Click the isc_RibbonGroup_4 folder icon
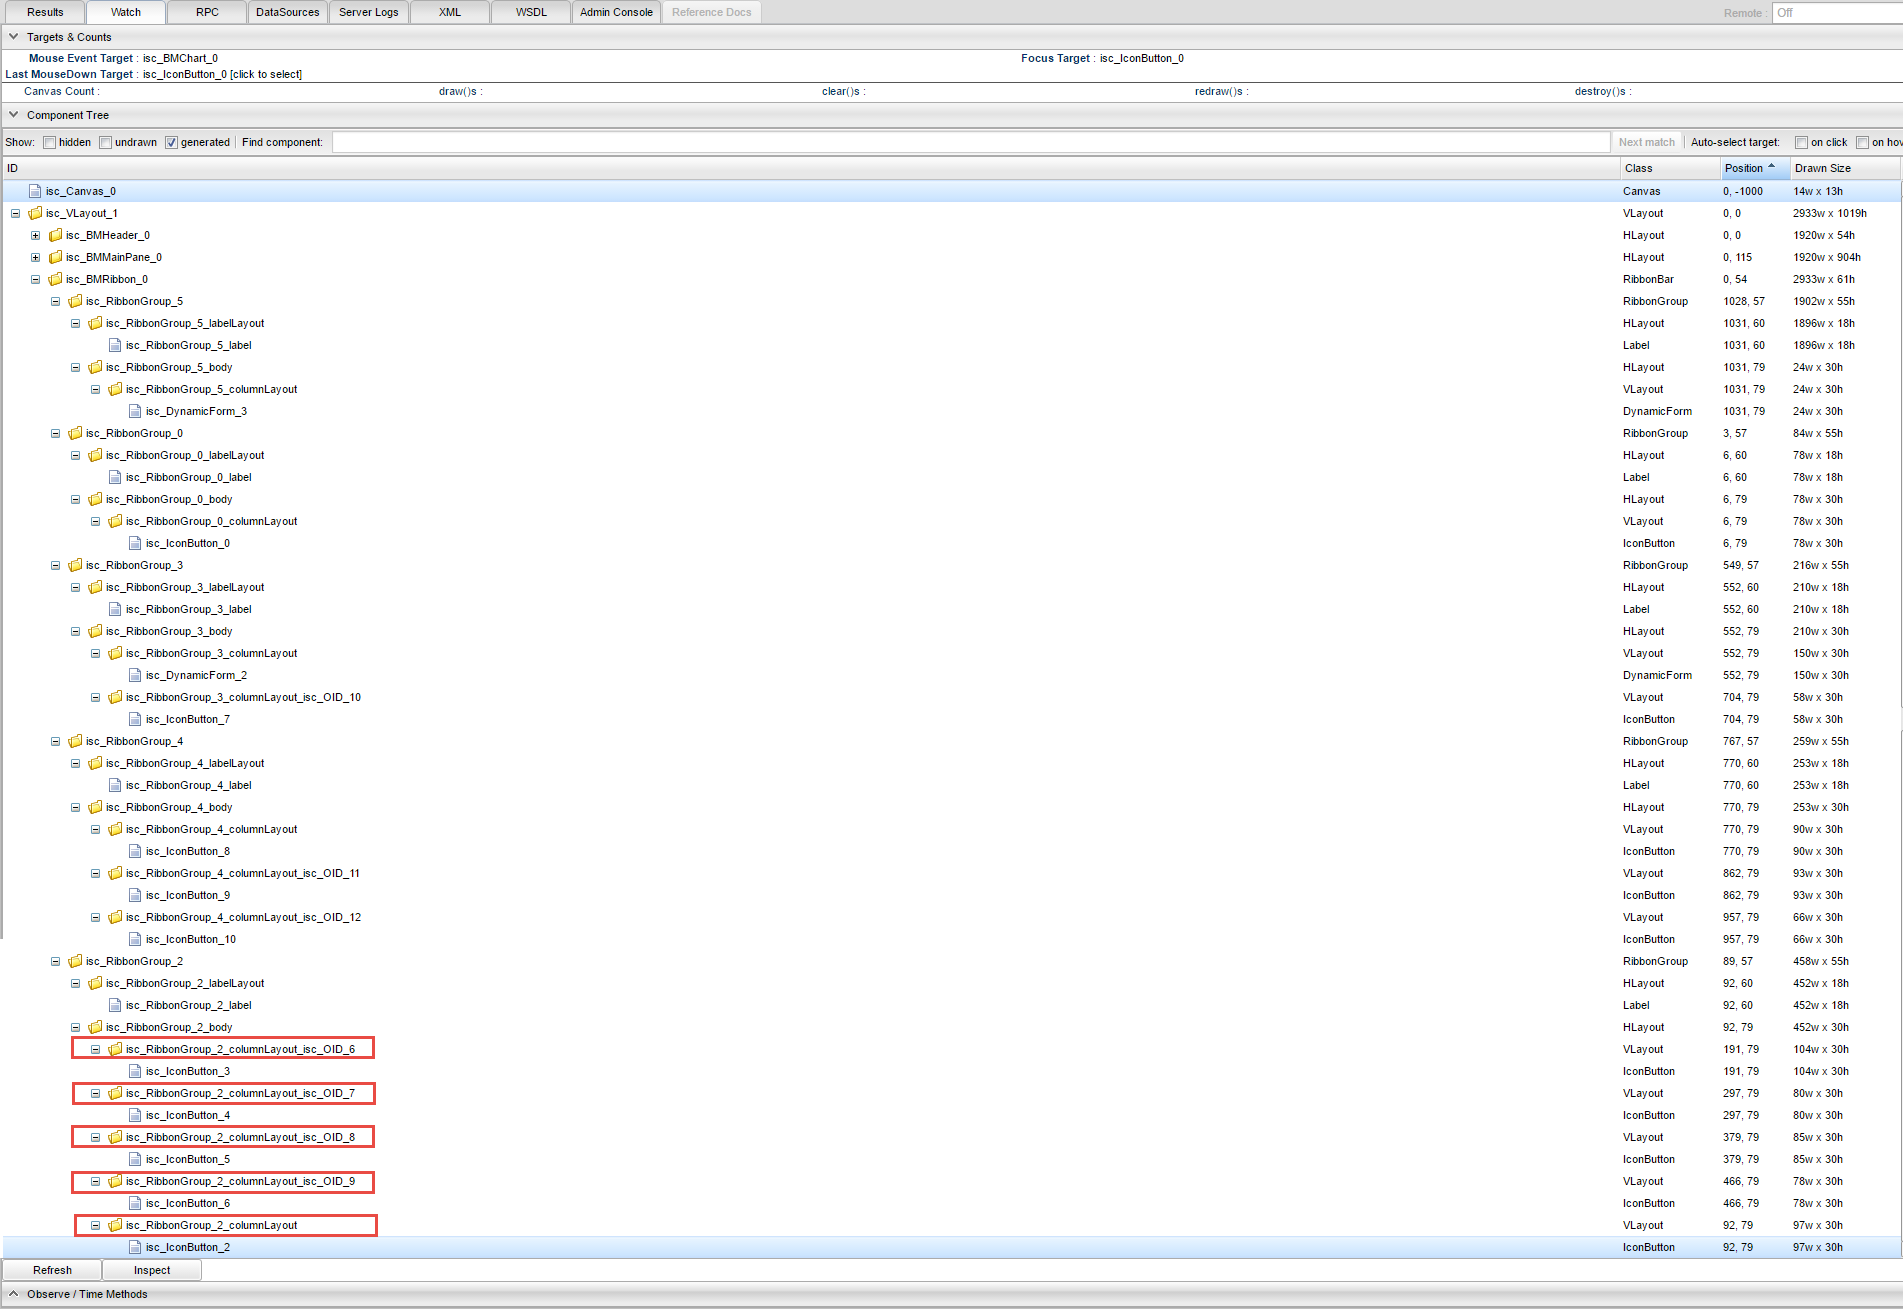The height and width of the screenshot is (1309, 1903). pos(75,741)
